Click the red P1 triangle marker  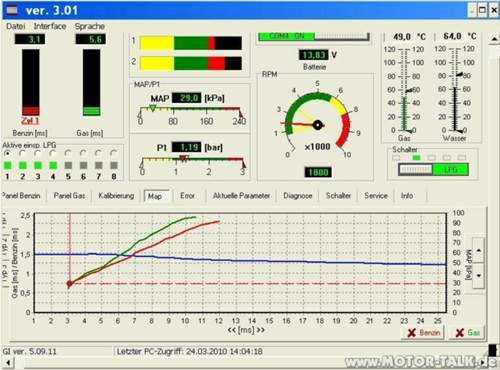click(x=183, y=158)
